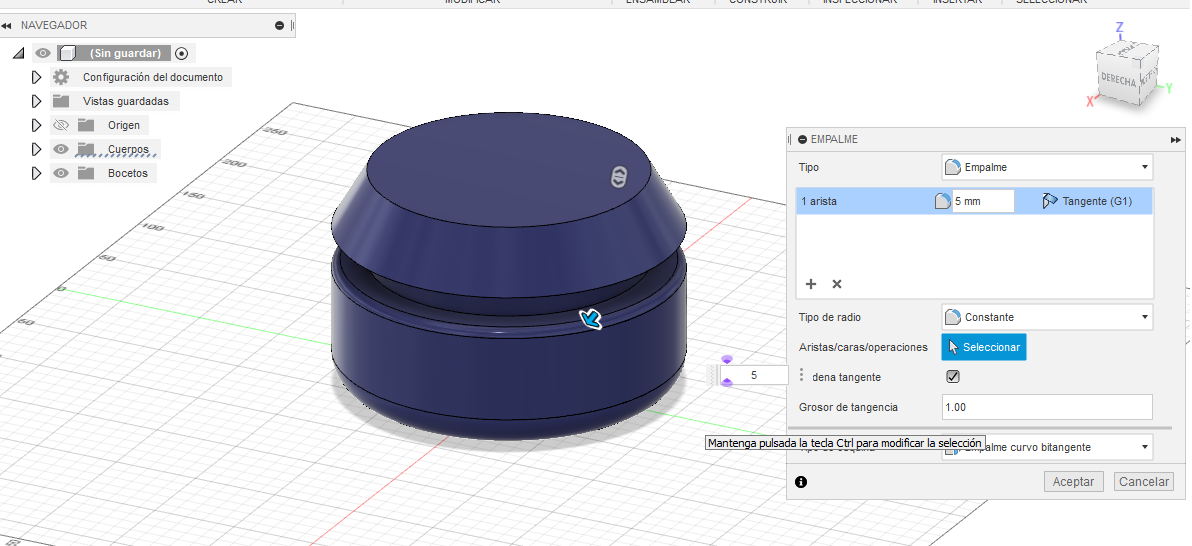Open the Empalme curvo bitangente dropdown
Viewport: 1192px width, 546px height.
(x=1047, y=447)
